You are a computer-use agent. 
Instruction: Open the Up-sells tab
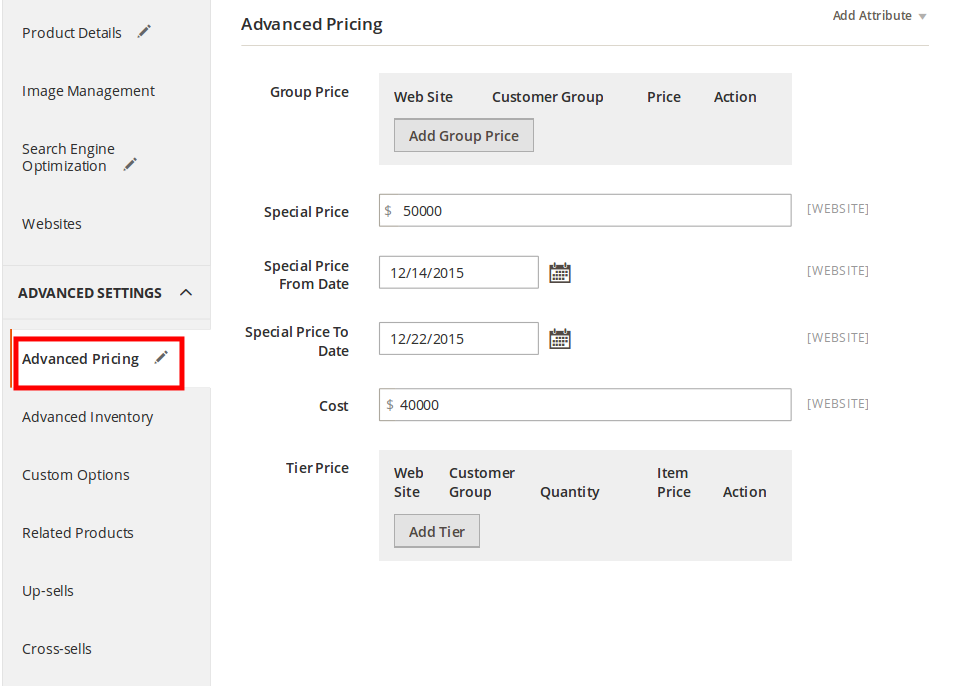point(48,591)
